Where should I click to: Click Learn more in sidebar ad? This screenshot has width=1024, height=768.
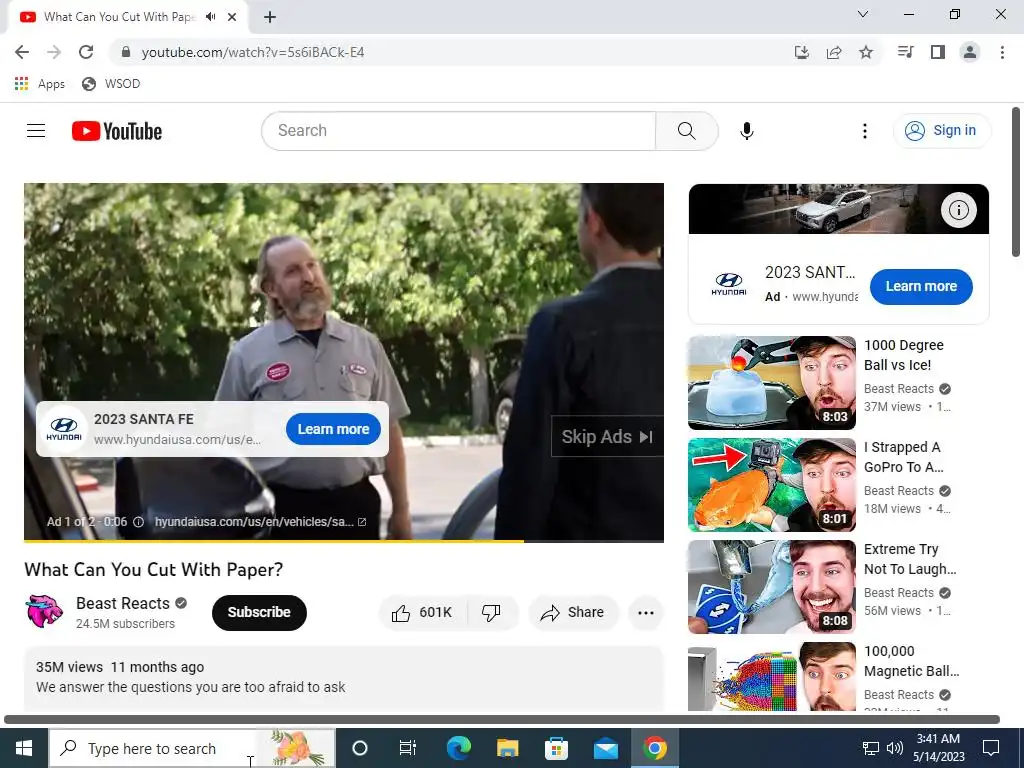[921, 287]
